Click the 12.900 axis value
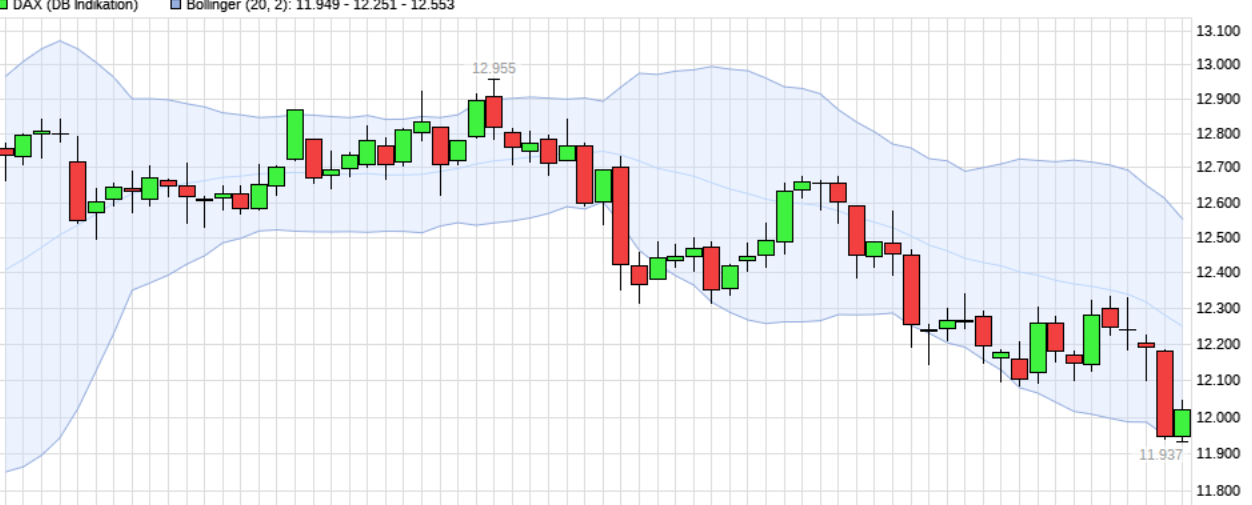This screenshot has width=1252, height=505. pos(1218,99)
